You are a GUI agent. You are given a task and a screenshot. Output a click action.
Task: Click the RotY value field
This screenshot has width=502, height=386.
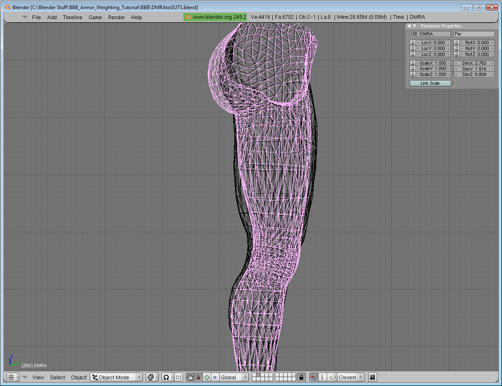(477, 48)
